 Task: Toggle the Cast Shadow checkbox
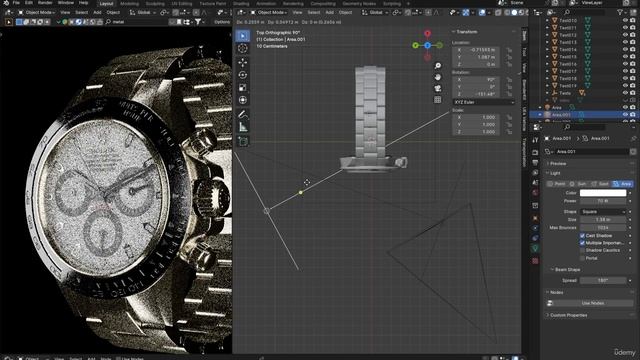click(x=582, y=236)
